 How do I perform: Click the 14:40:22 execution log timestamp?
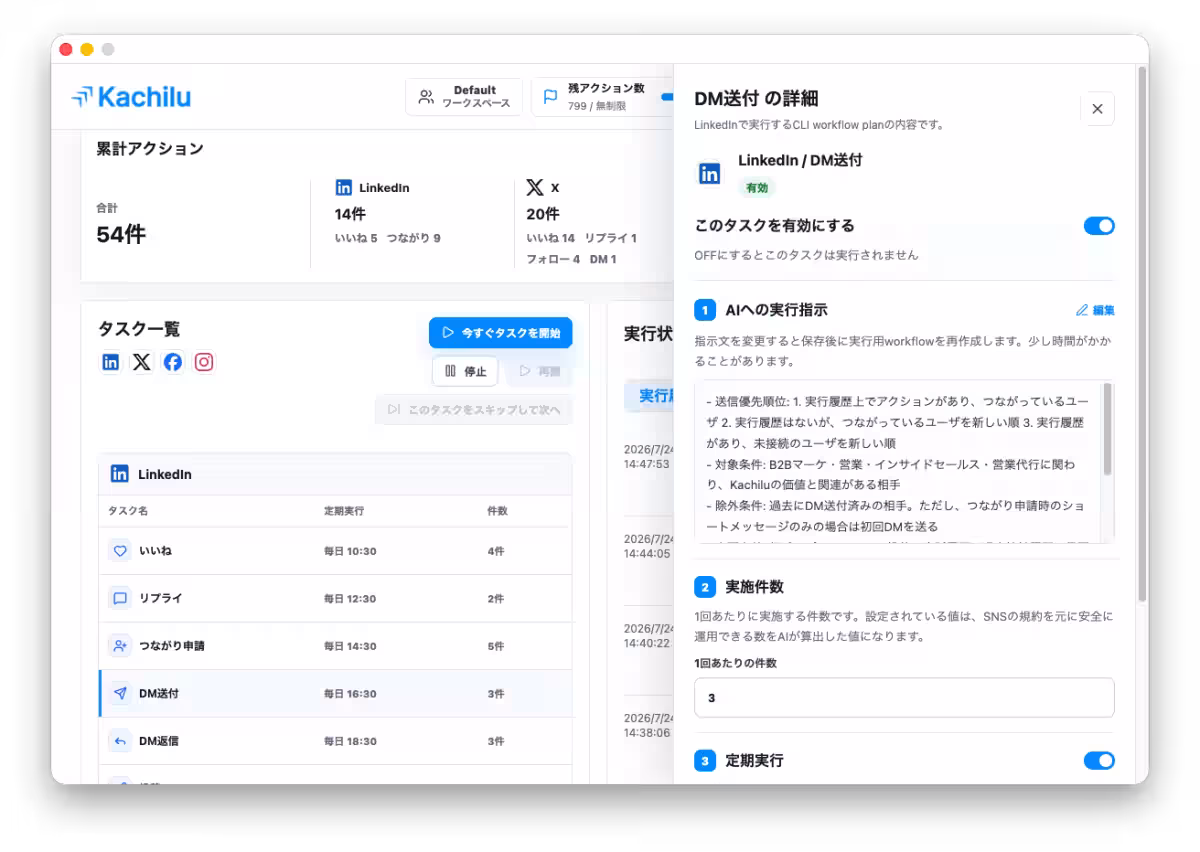tap(646, 643)
